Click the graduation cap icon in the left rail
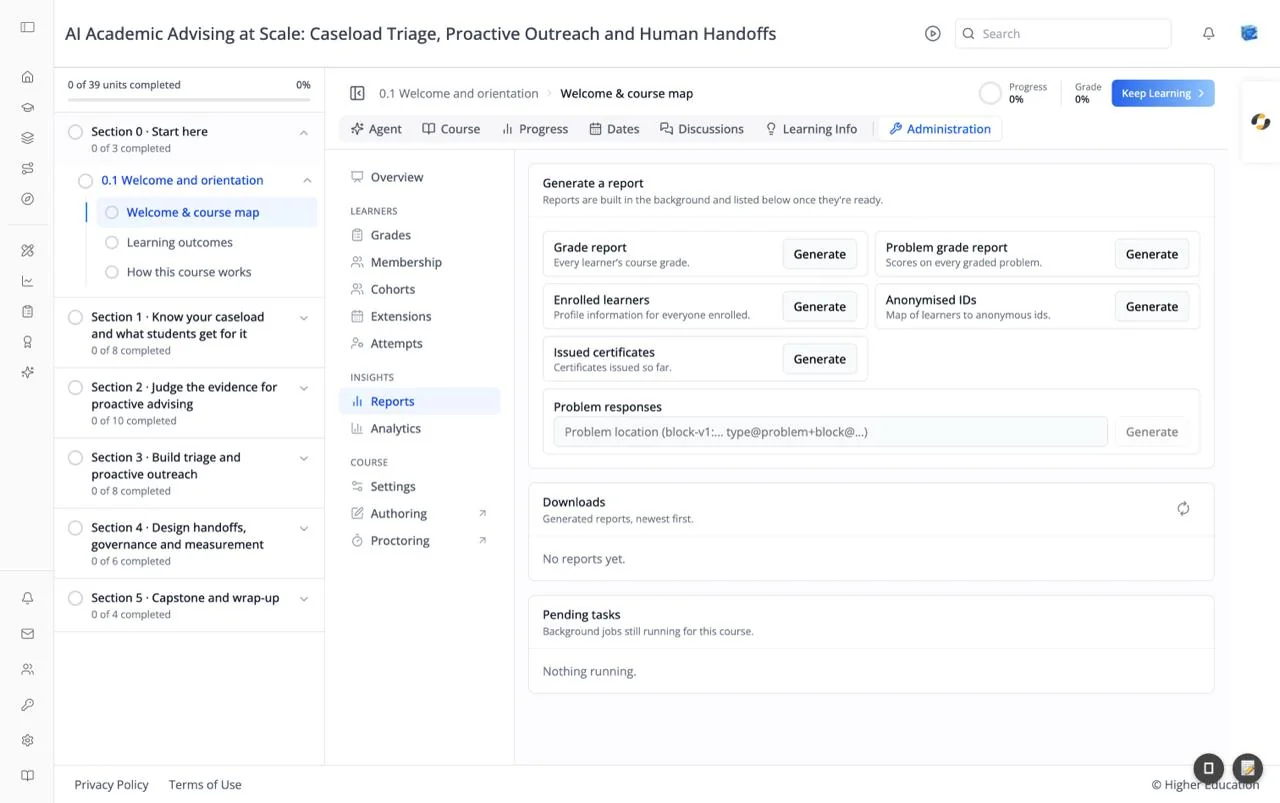 click(27, 108)
